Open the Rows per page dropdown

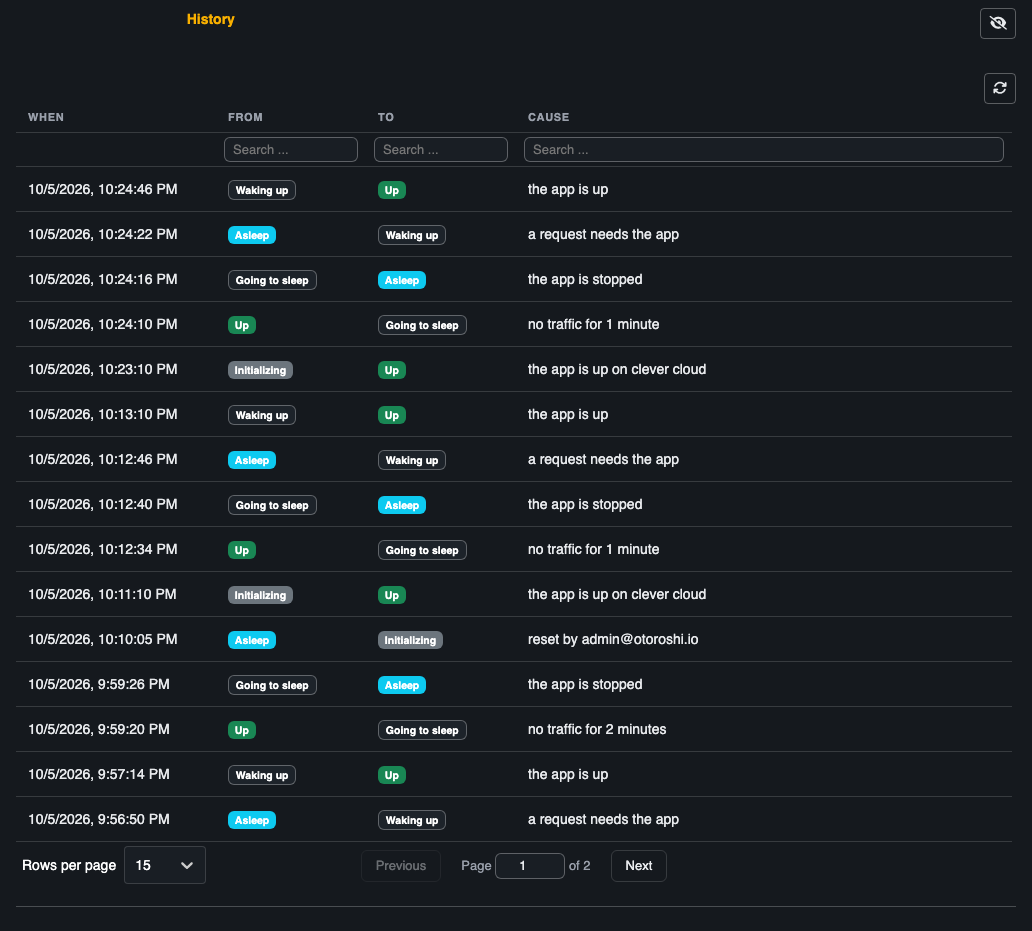165,865
